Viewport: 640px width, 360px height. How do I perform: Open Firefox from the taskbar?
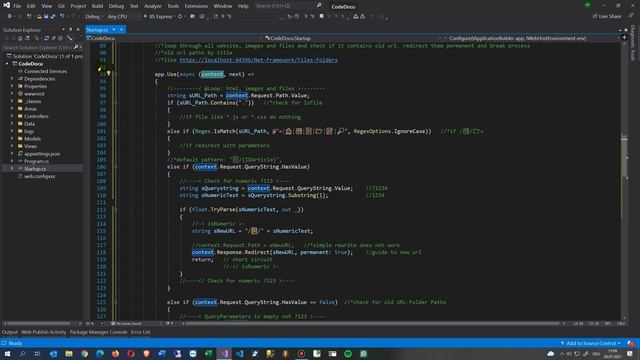pos(116,354)
